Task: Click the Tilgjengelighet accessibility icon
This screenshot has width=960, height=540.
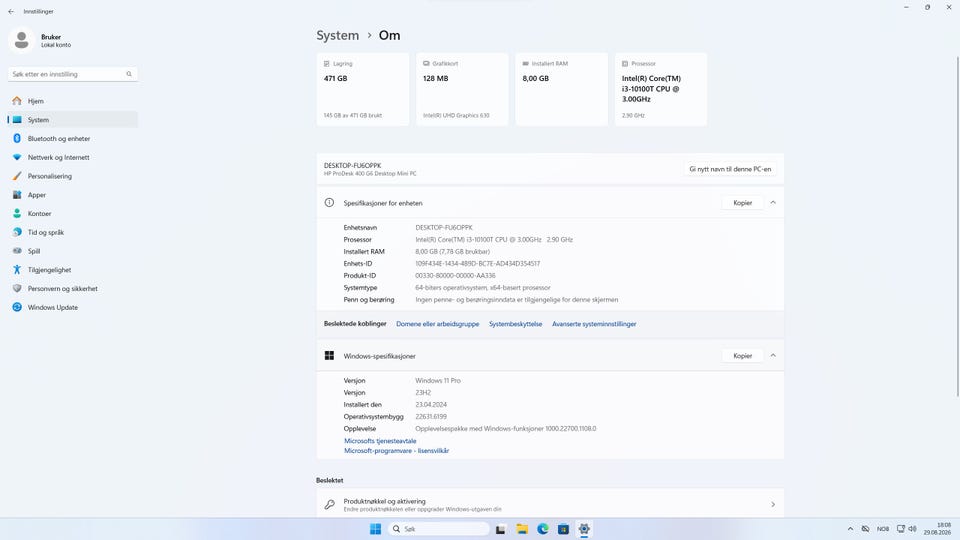Action: point(17,270)
